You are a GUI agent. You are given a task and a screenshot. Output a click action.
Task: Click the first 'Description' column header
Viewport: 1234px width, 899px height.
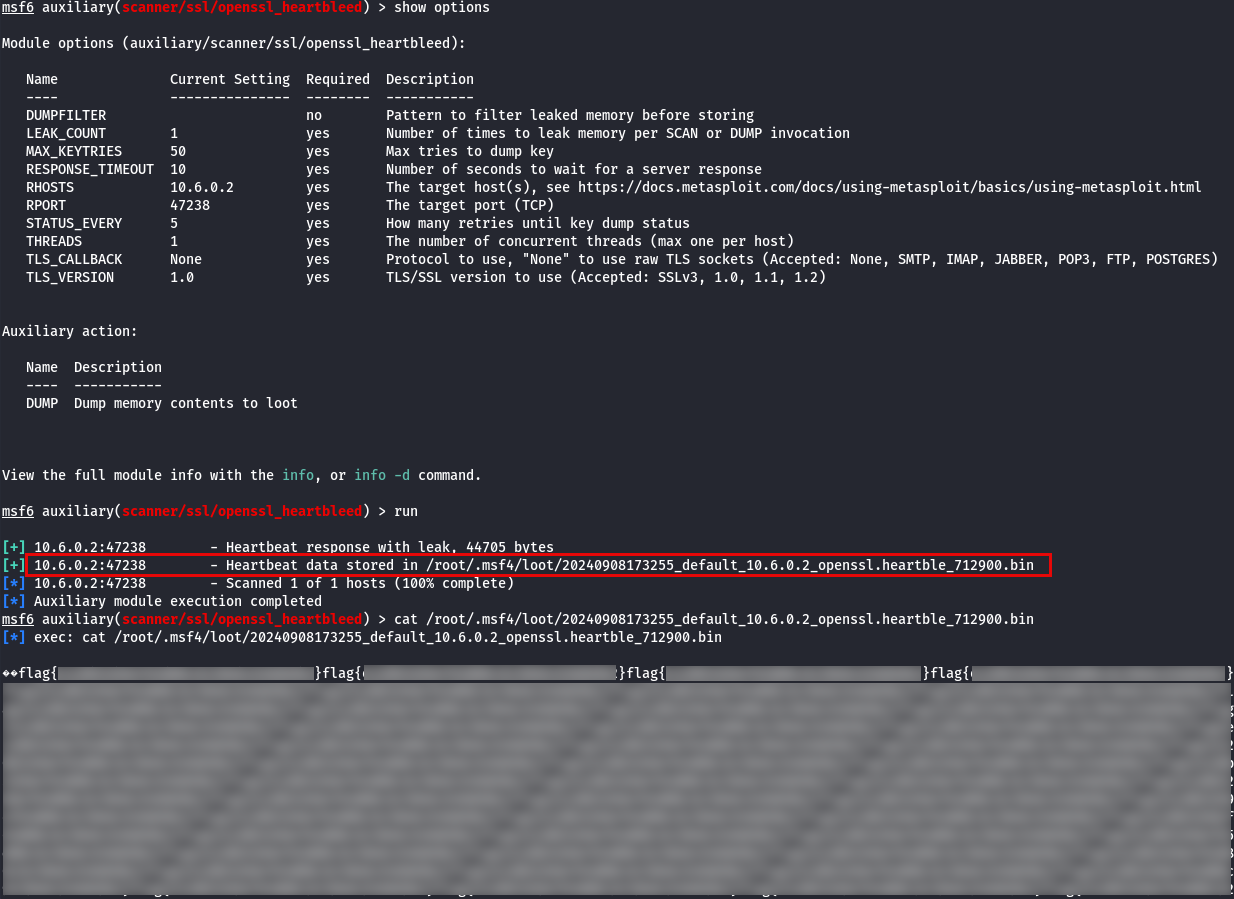coord(430,79)
